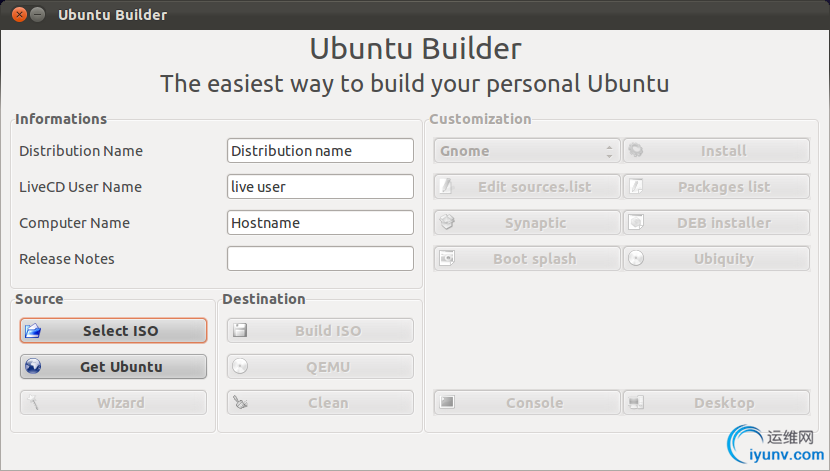Click the Get Ubuntu button label

[121, 367]
